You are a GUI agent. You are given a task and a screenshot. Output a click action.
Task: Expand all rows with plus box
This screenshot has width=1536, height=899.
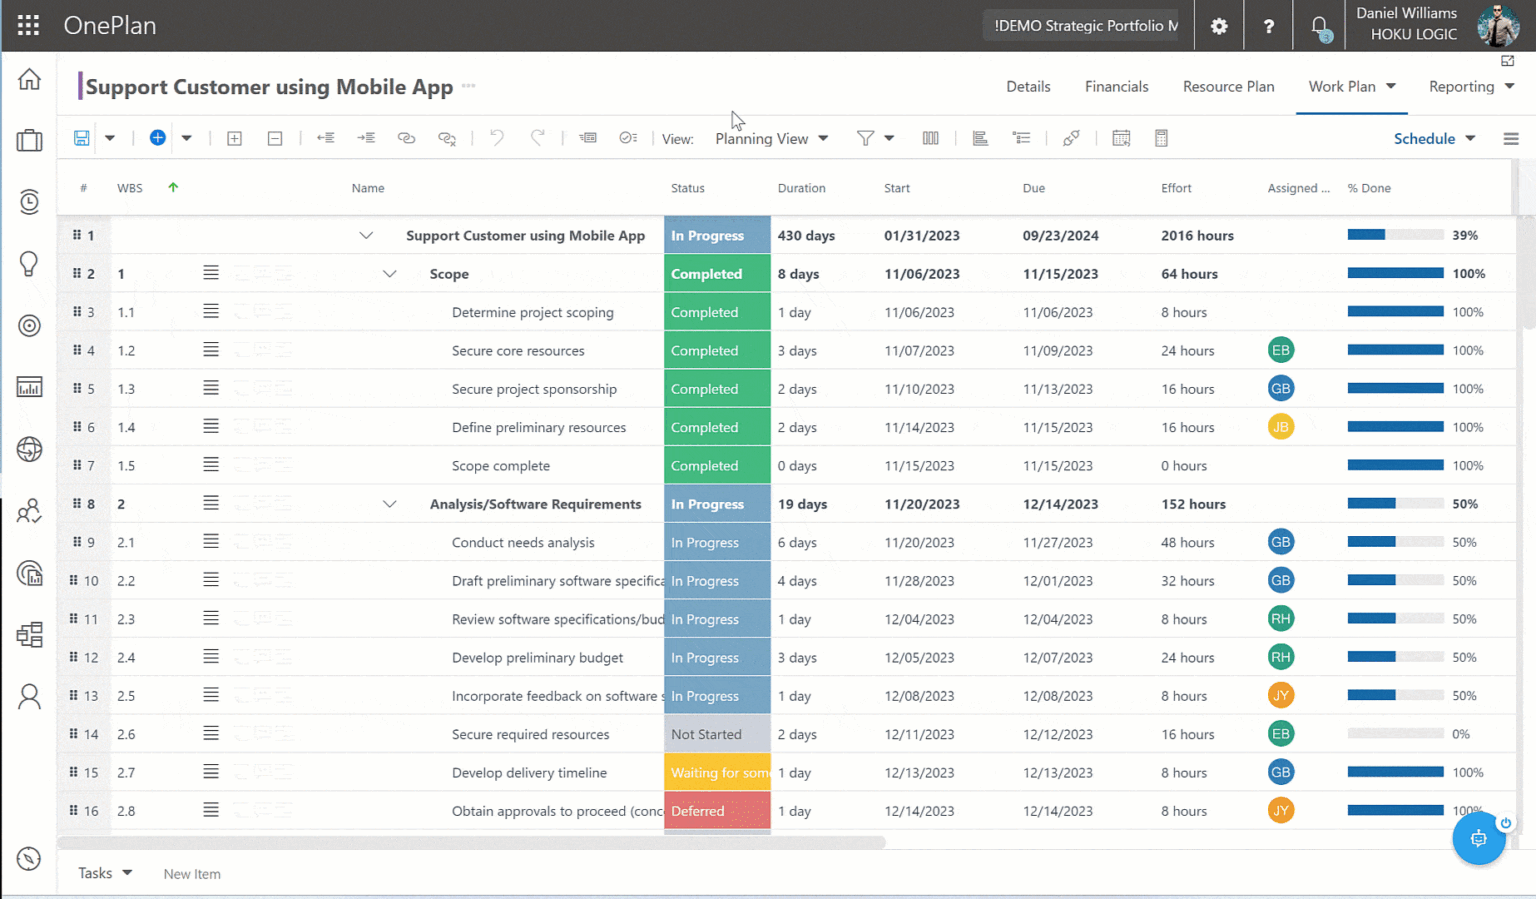click(234, 138)
